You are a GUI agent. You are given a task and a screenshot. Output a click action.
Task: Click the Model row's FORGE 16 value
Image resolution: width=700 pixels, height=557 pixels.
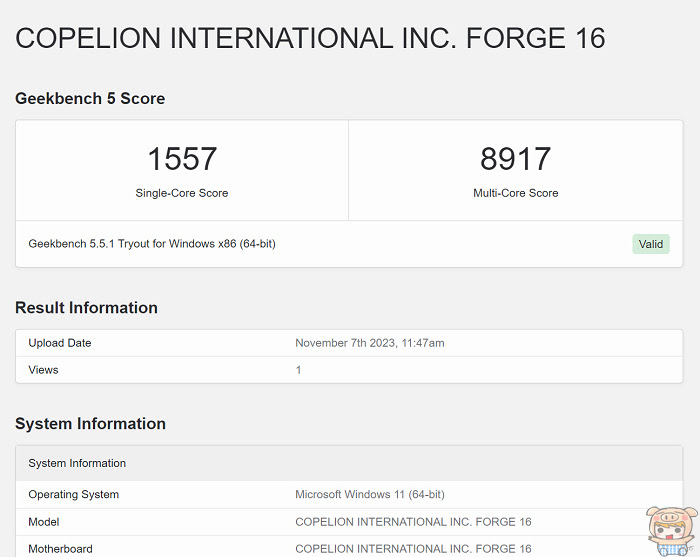[x=413, y=522]
